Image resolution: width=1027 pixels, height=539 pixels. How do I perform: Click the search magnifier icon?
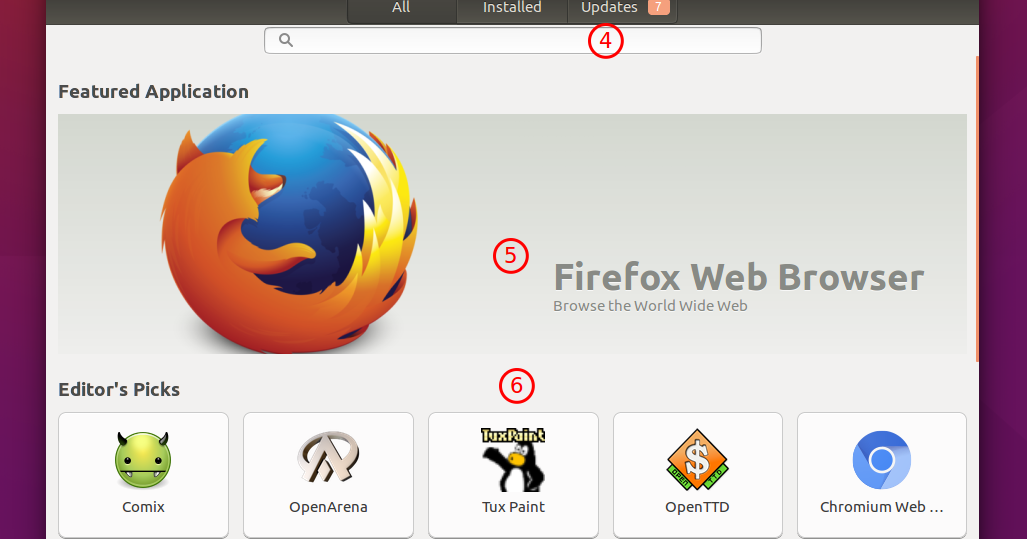click(286, 40)
